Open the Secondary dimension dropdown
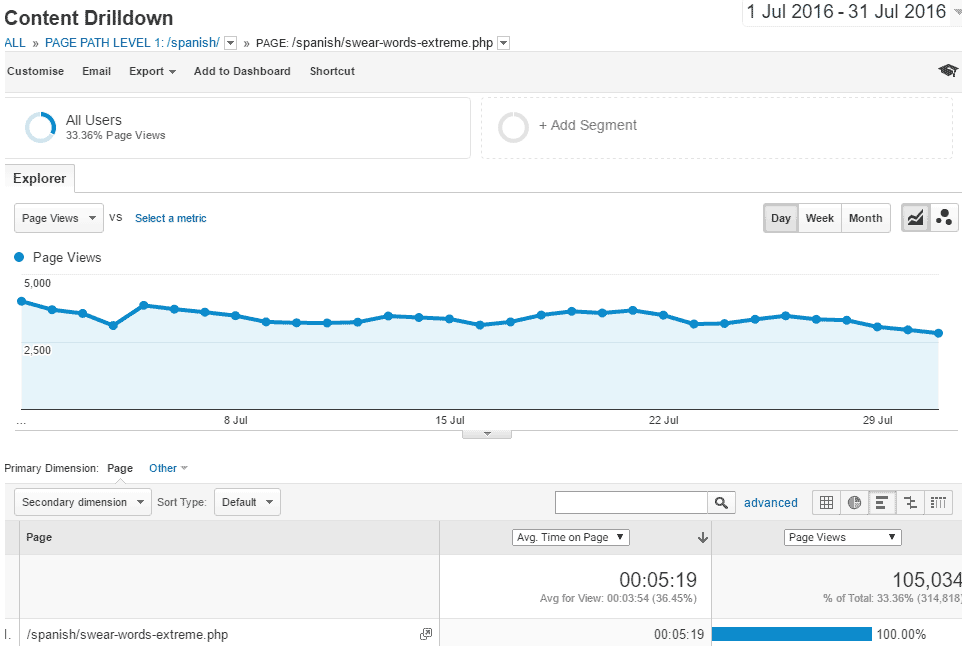 pos(82,502)
